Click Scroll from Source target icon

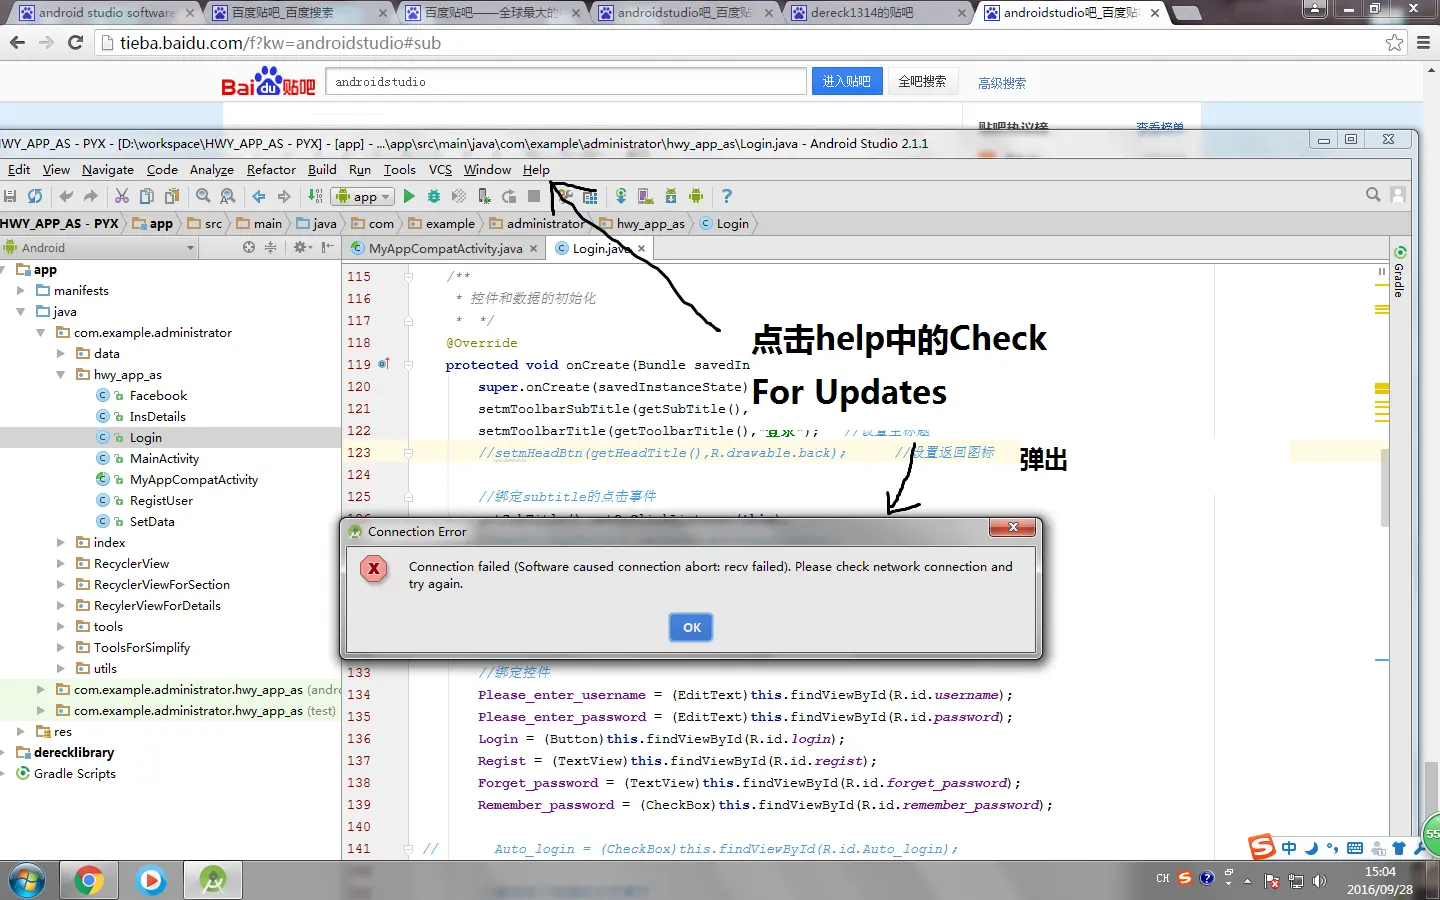tap(249, 247)
